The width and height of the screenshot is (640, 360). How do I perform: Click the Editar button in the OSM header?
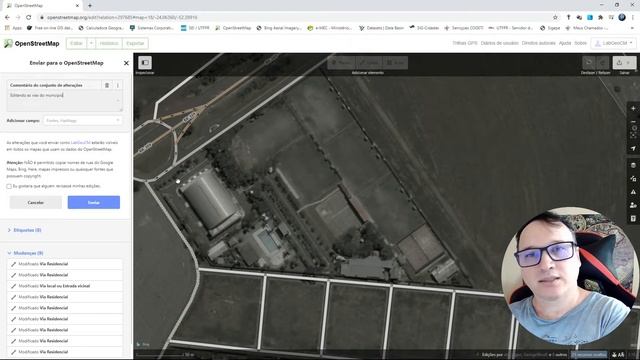(x=77, y=43)
